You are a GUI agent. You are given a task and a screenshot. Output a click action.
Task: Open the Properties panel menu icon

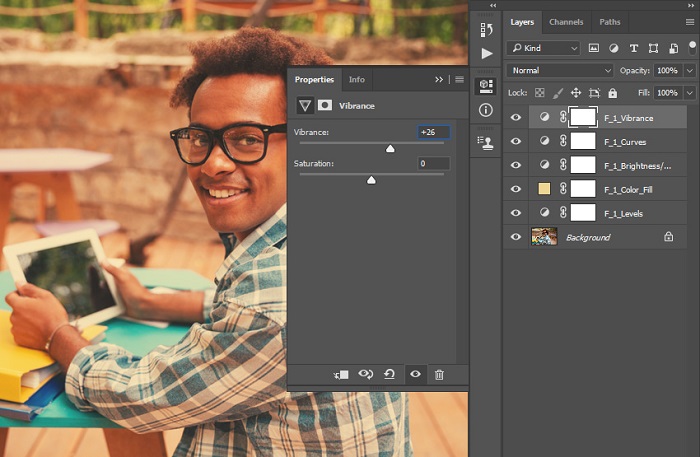459,79
